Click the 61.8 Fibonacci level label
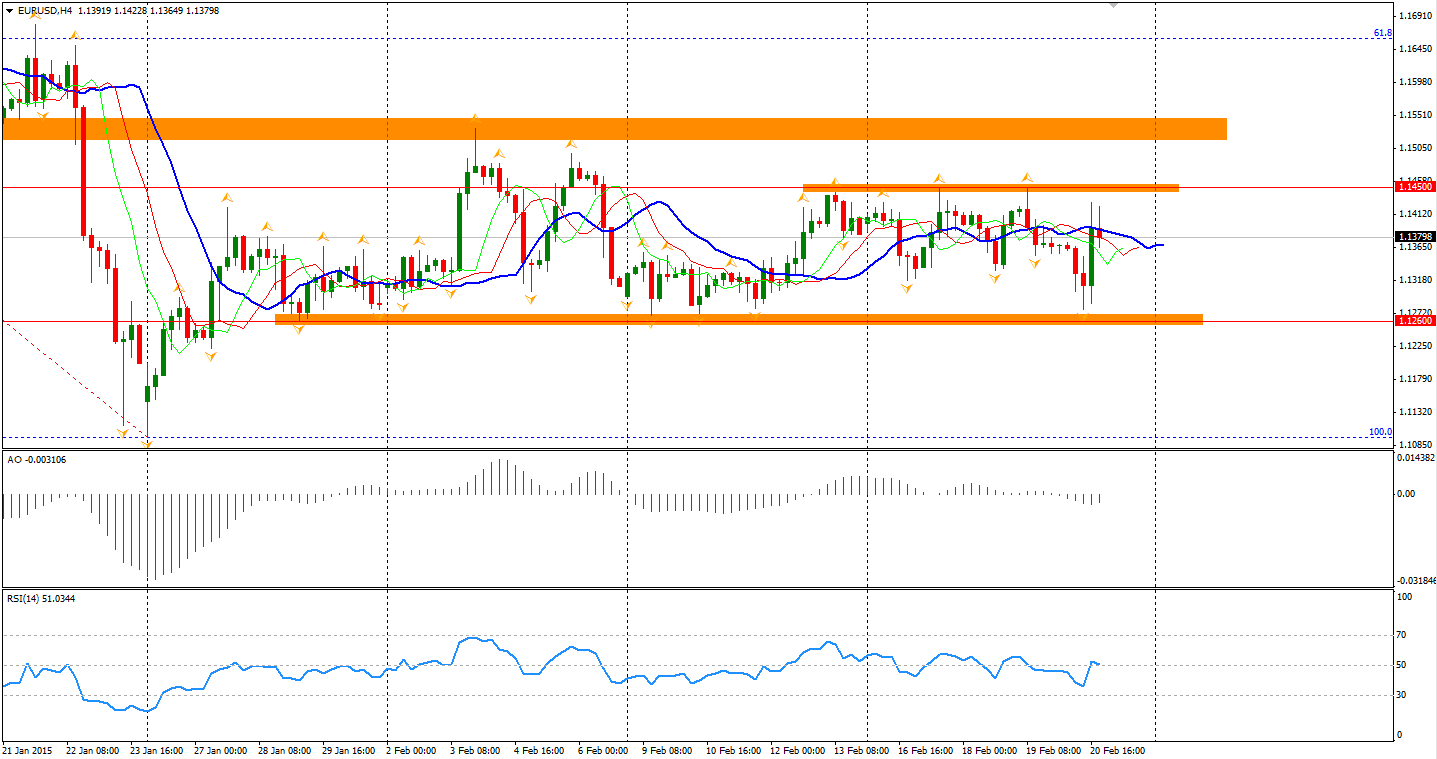 tap(1382, 33)
